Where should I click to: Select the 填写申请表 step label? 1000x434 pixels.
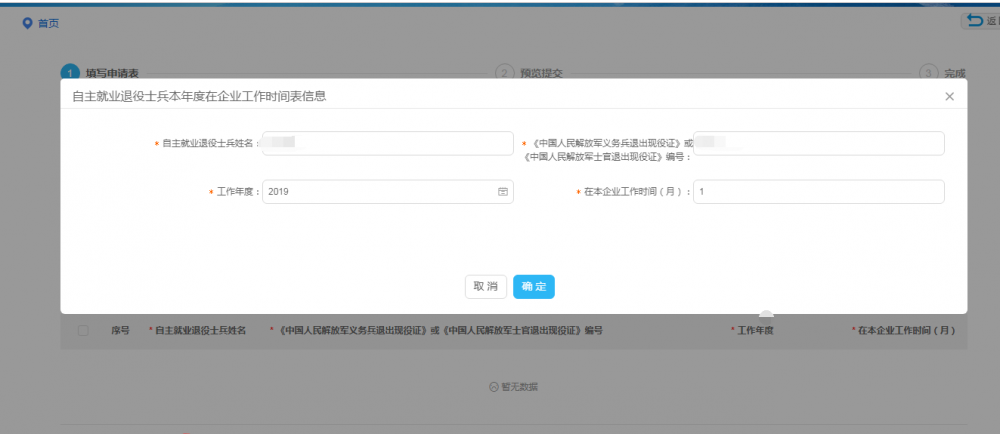coord(112,73)
